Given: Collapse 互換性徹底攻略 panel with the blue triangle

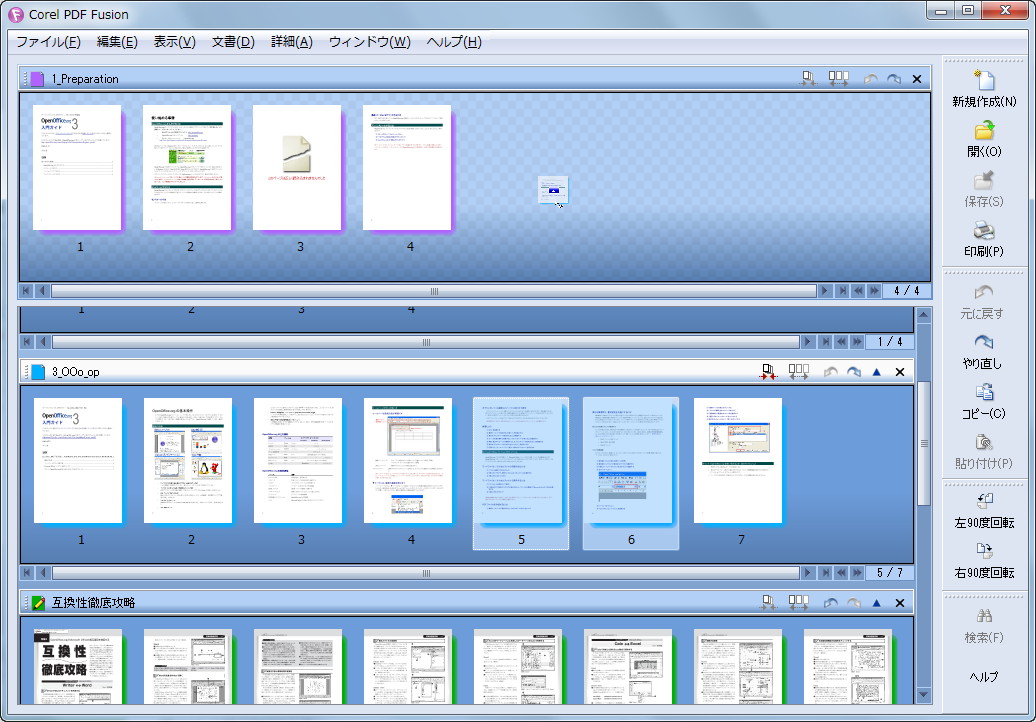Looking at the screenshot, I should [876, 602].
